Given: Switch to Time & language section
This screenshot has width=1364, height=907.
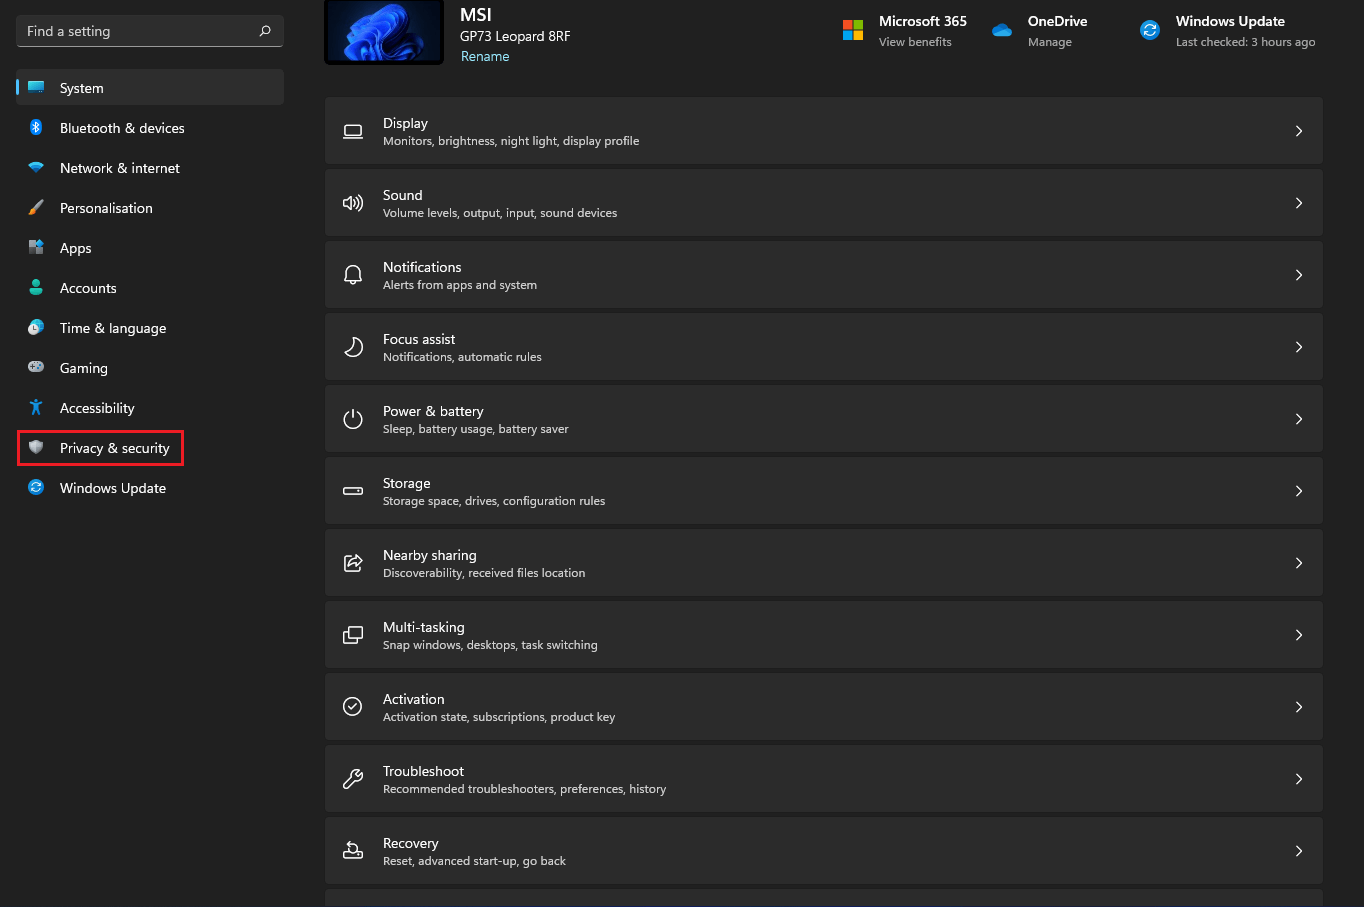Looking at the screenshot, I should coord(113,328).
